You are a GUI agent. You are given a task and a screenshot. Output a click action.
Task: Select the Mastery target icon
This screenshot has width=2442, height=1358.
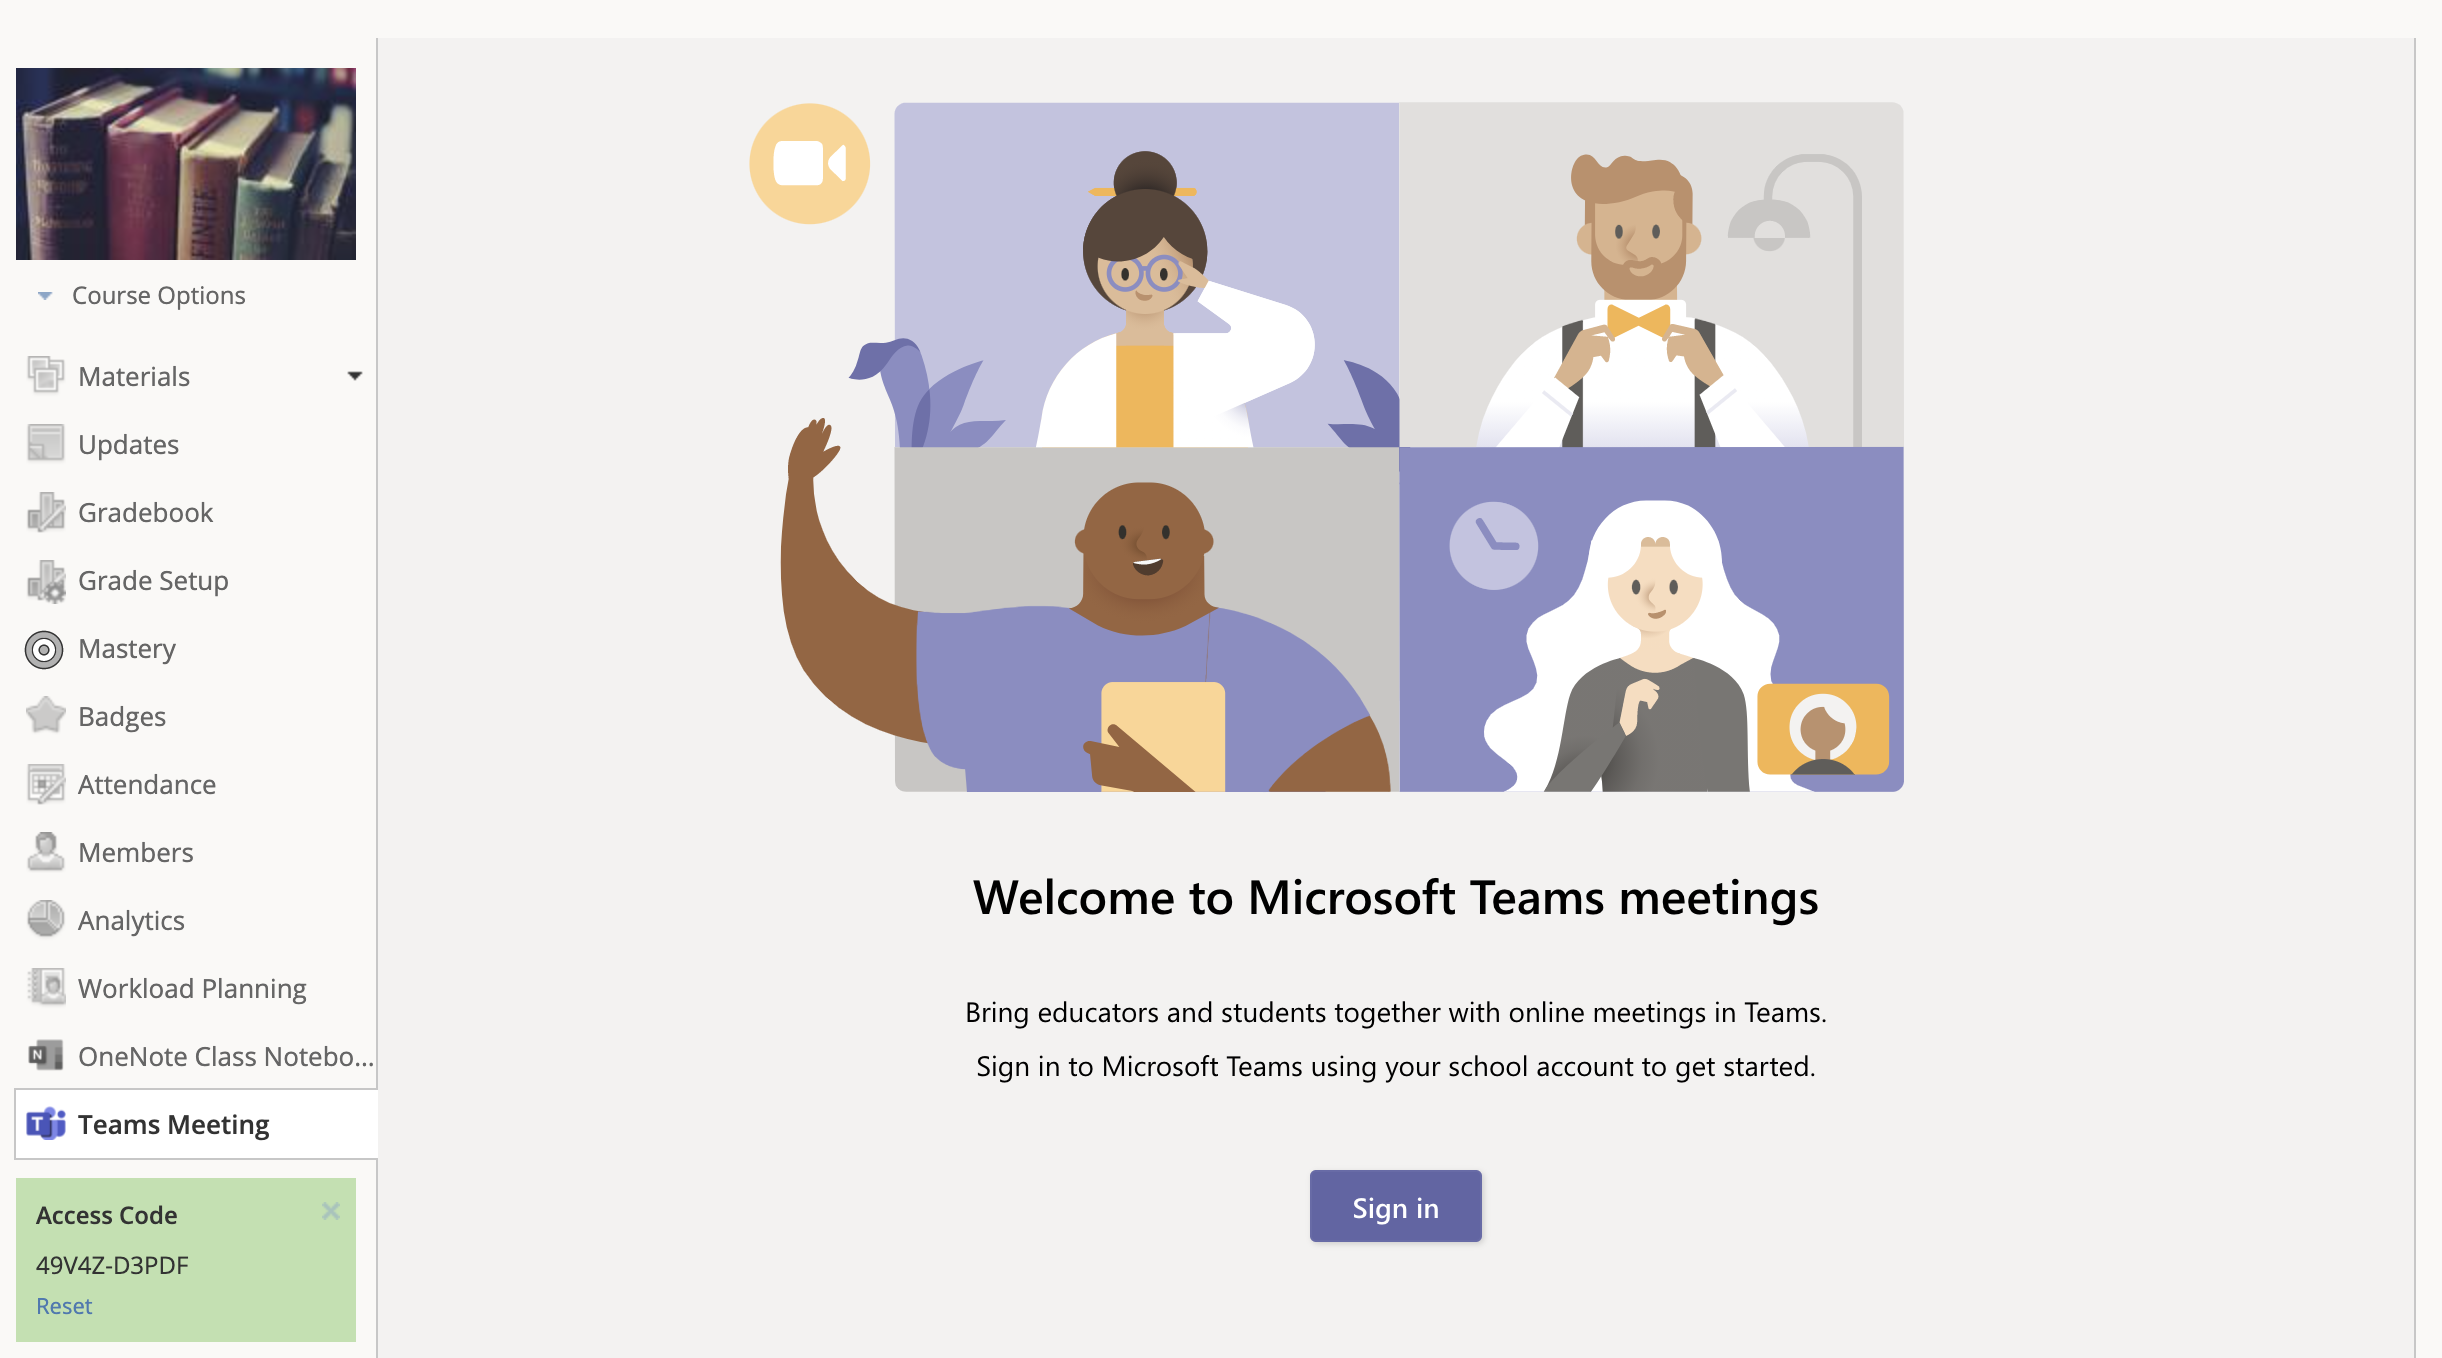tap(44, 649)
